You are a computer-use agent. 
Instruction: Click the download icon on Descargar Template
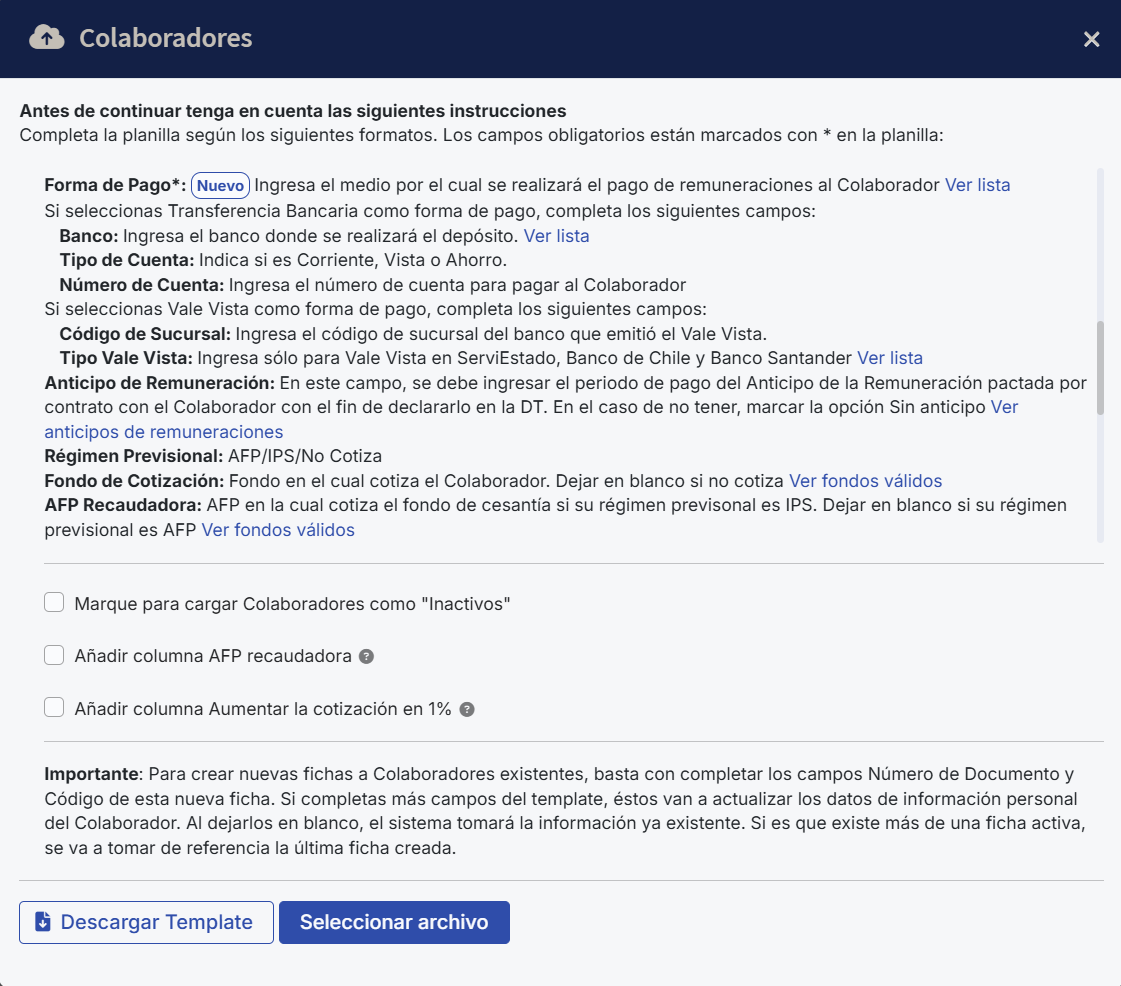[x=41, y=921]
